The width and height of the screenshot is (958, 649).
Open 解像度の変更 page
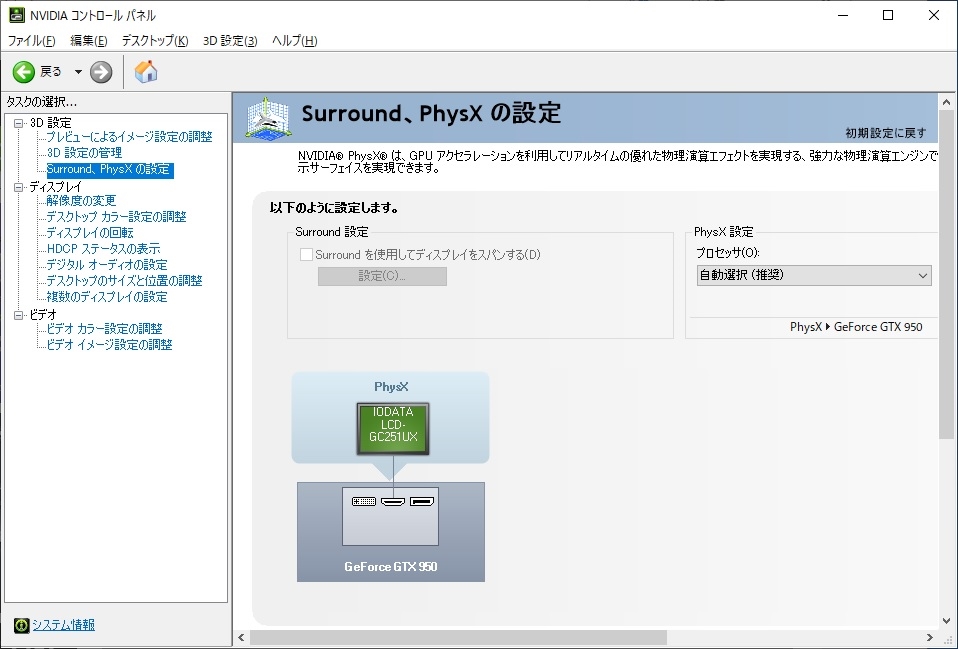[81, 201]
